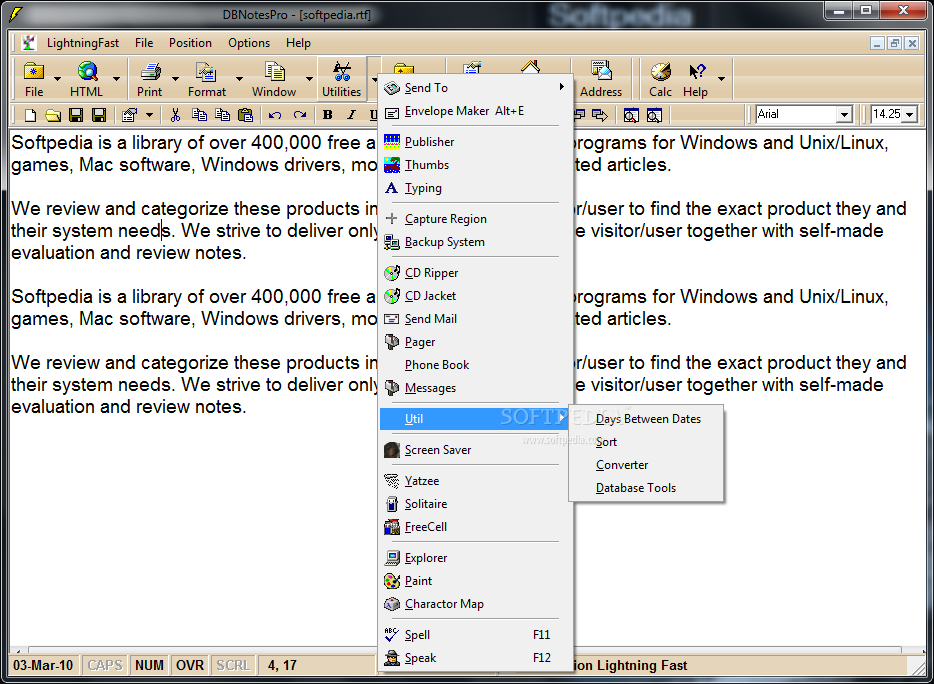This screenshot has width=934, height=684.
Task: Toggle the CAPS status indicator
Action: [105, 665]
